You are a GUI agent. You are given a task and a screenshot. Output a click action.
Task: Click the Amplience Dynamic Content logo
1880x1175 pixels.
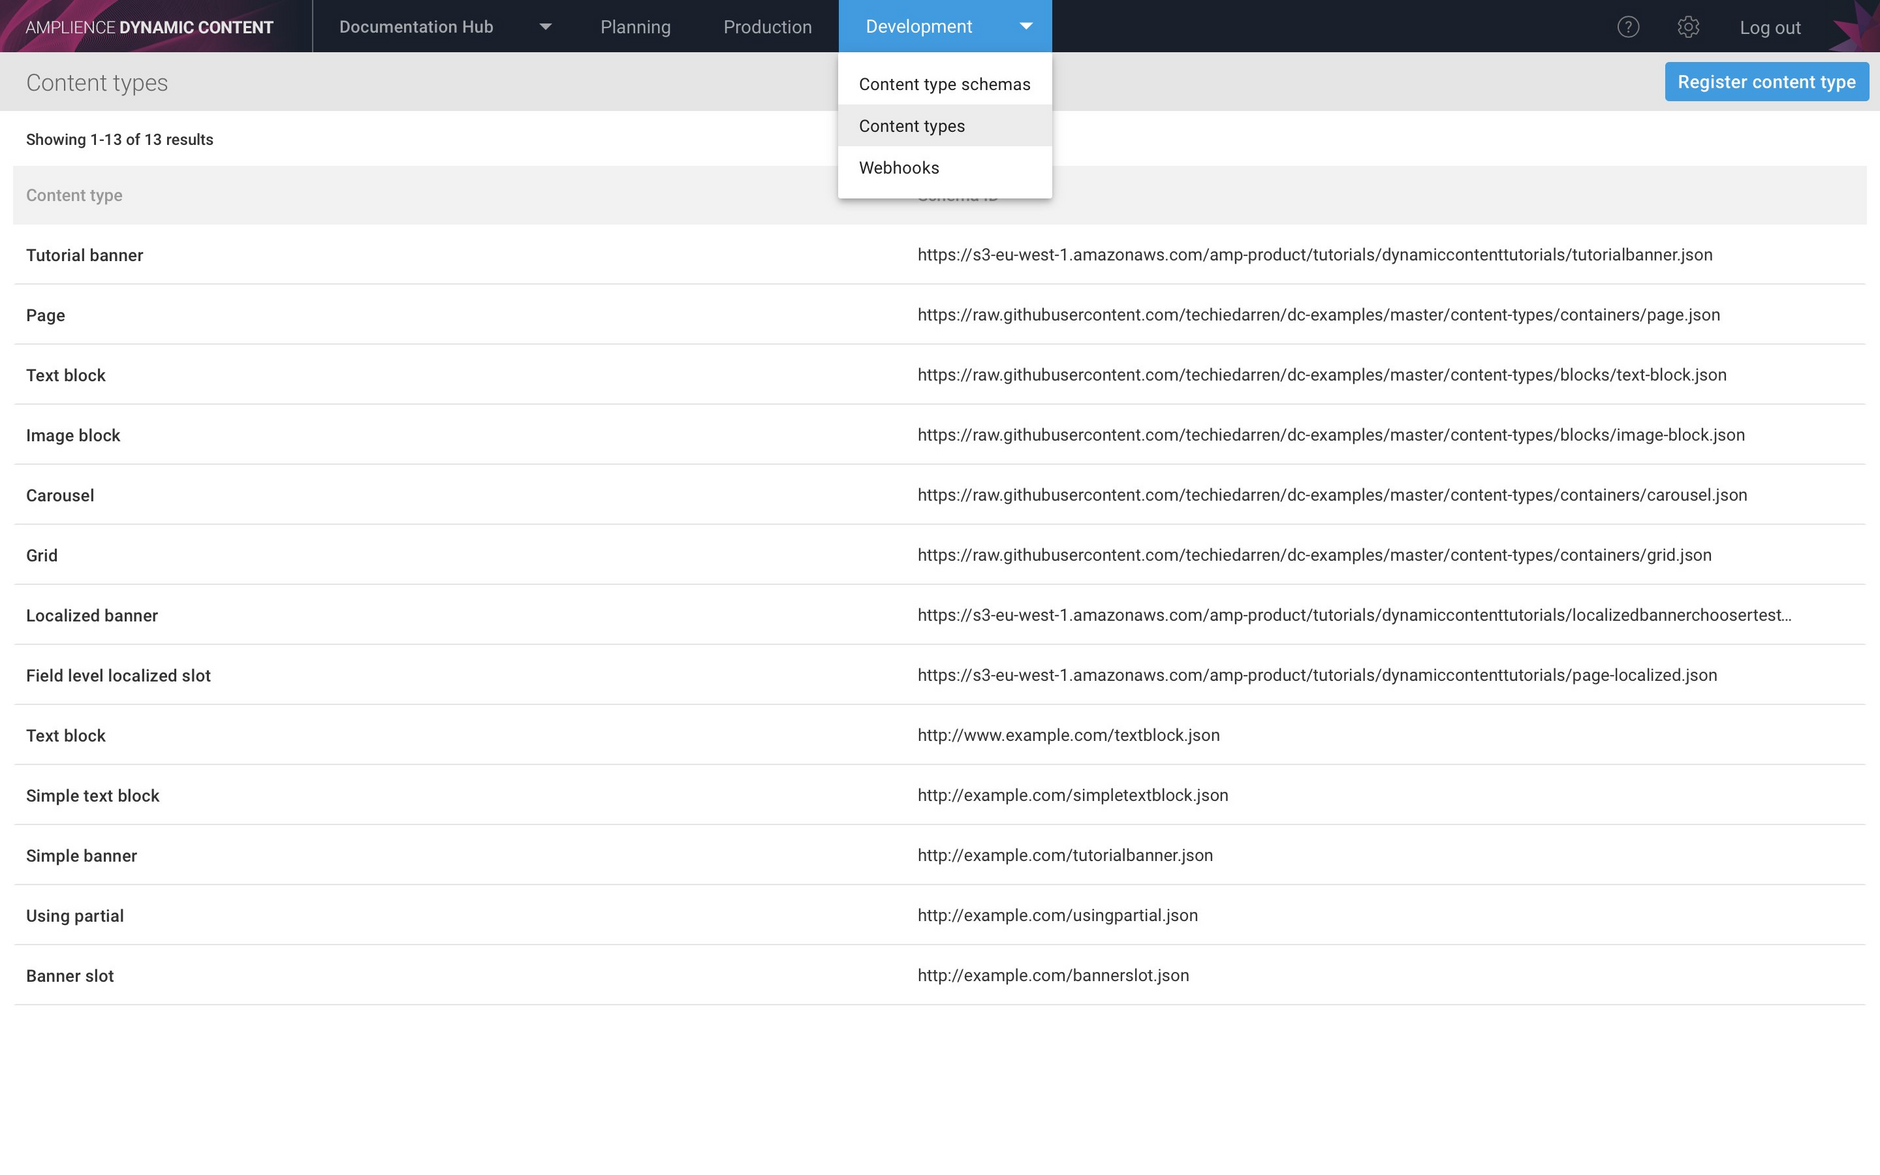pos(148,26)
